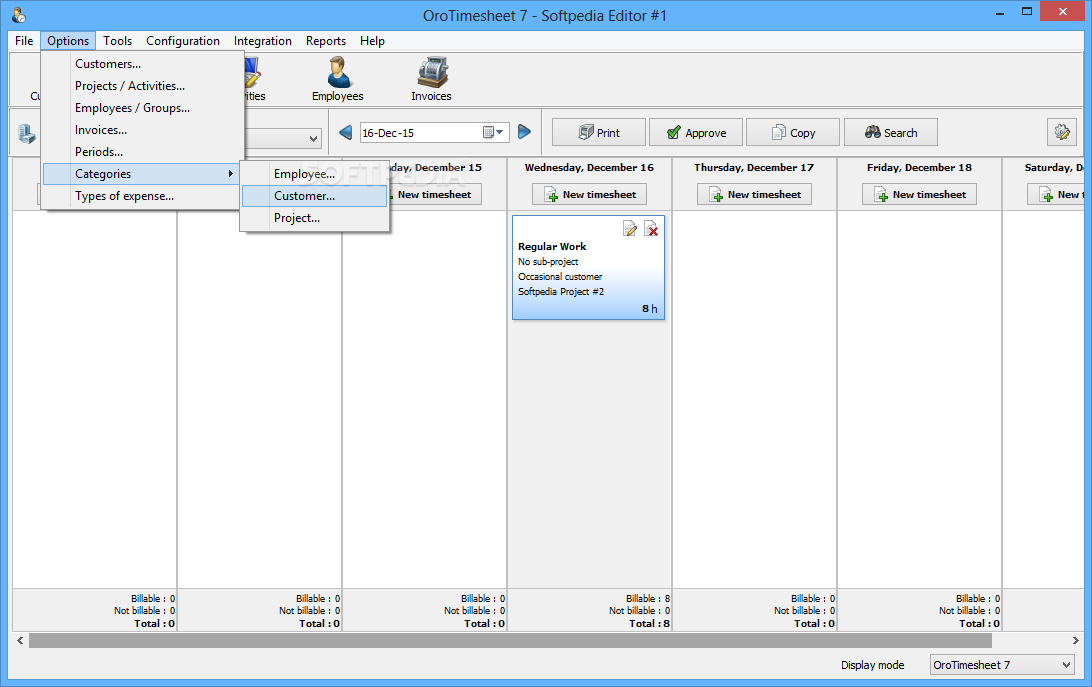
Task: Select Projects / Activities... menu entry
Action: click(143, 86)
